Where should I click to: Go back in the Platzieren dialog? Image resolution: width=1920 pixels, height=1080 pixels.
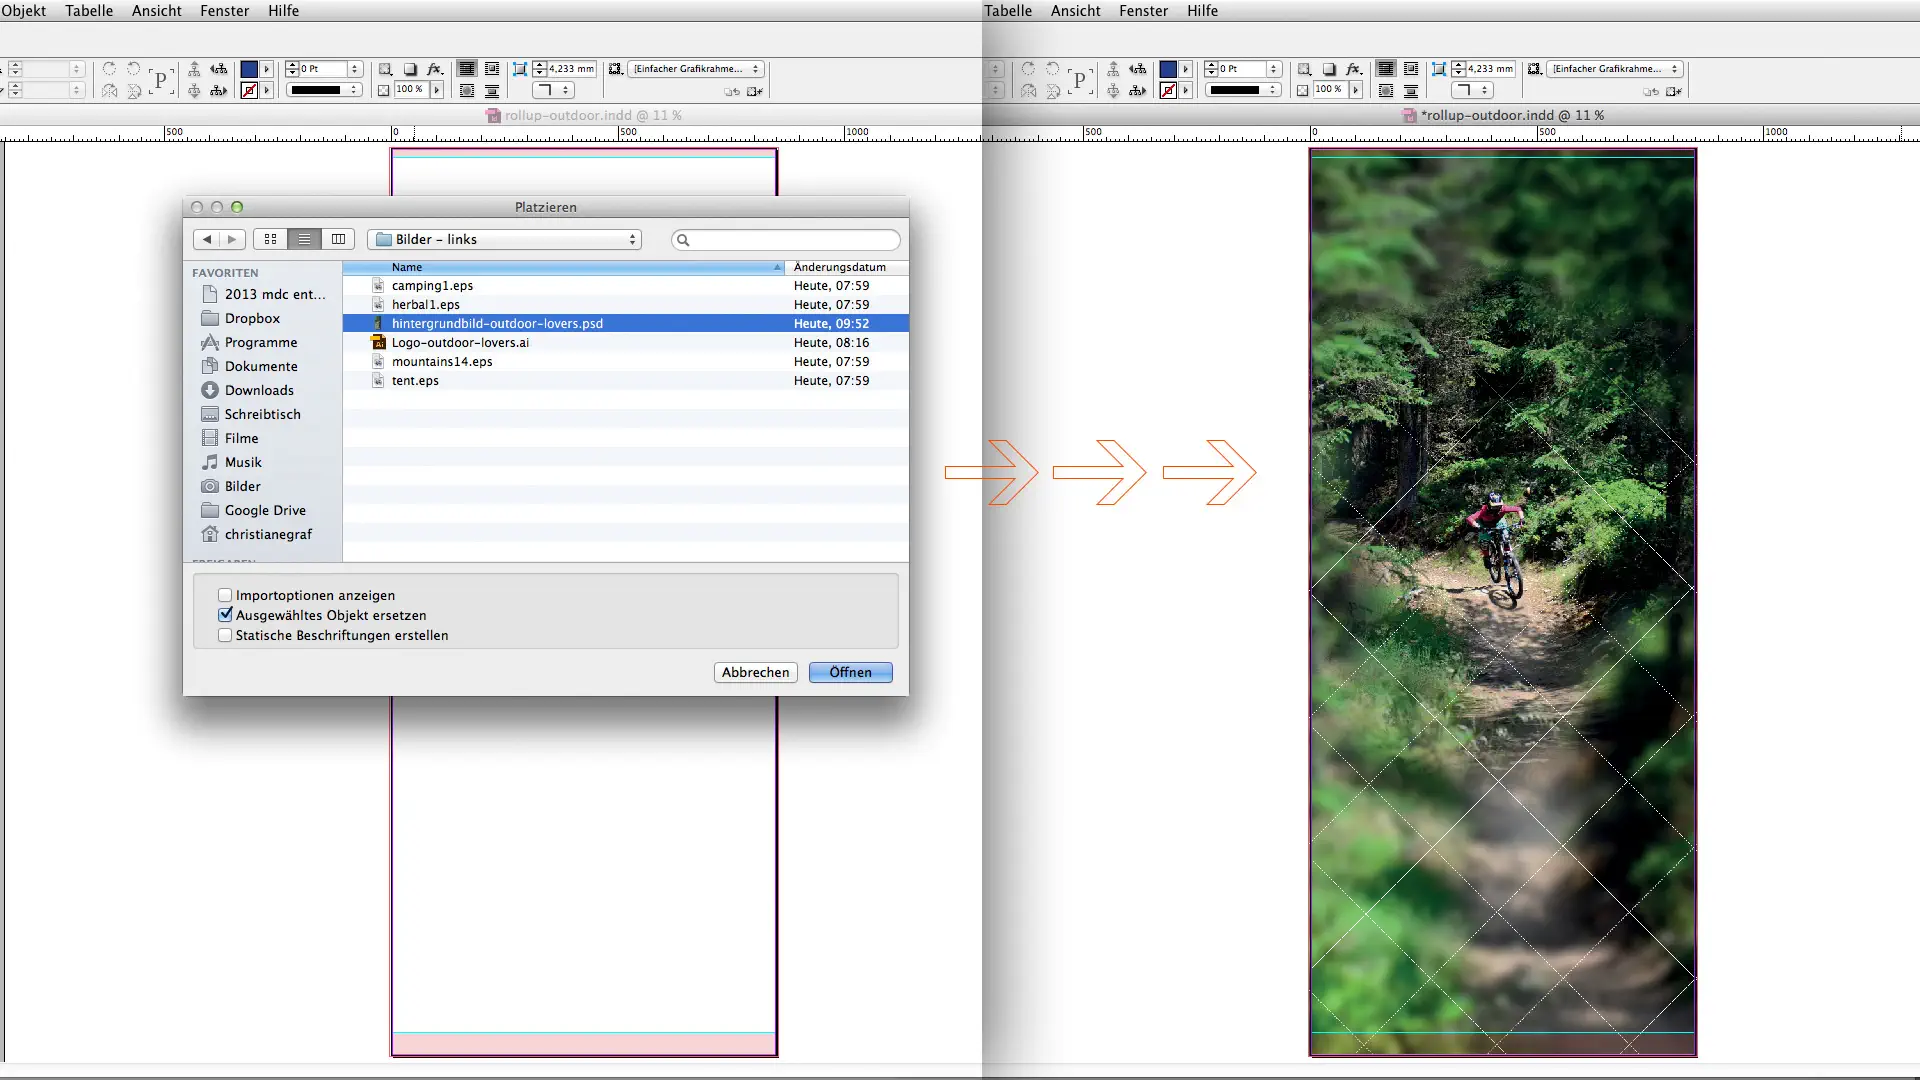tap(207, 239)
